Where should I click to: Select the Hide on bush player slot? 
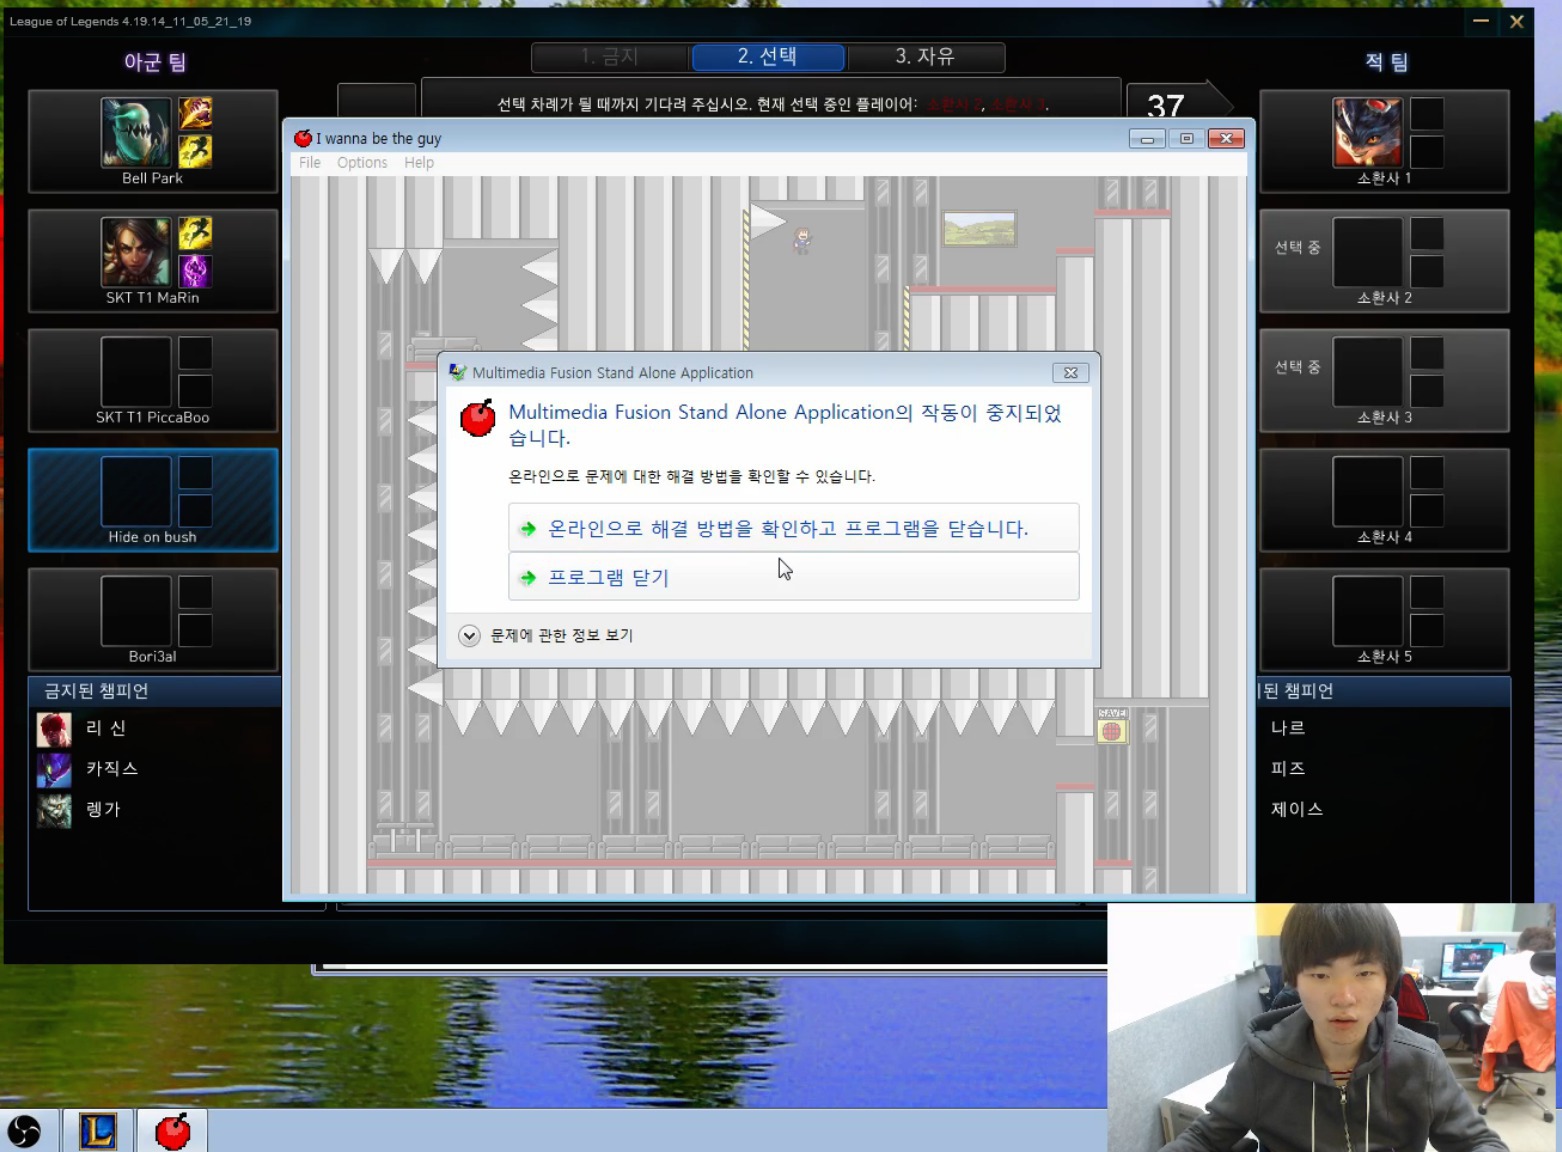coord(153,500)
